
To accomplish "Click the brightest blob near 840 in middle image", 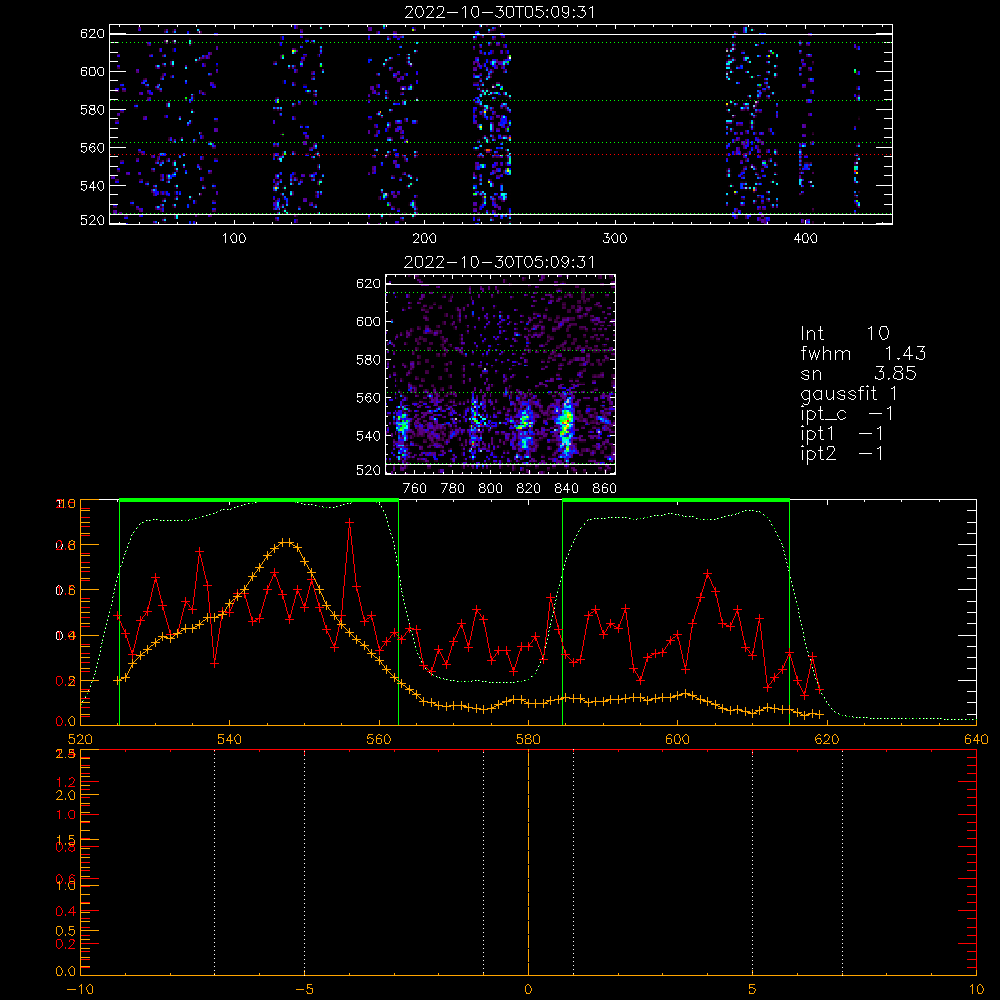I will click(x=565, y=424).
